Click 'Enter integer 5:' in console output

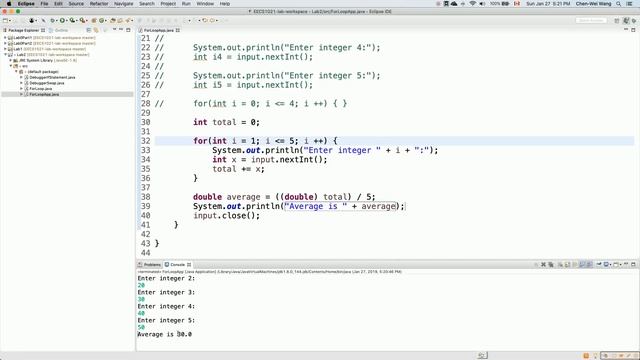(x=166, y=320)
